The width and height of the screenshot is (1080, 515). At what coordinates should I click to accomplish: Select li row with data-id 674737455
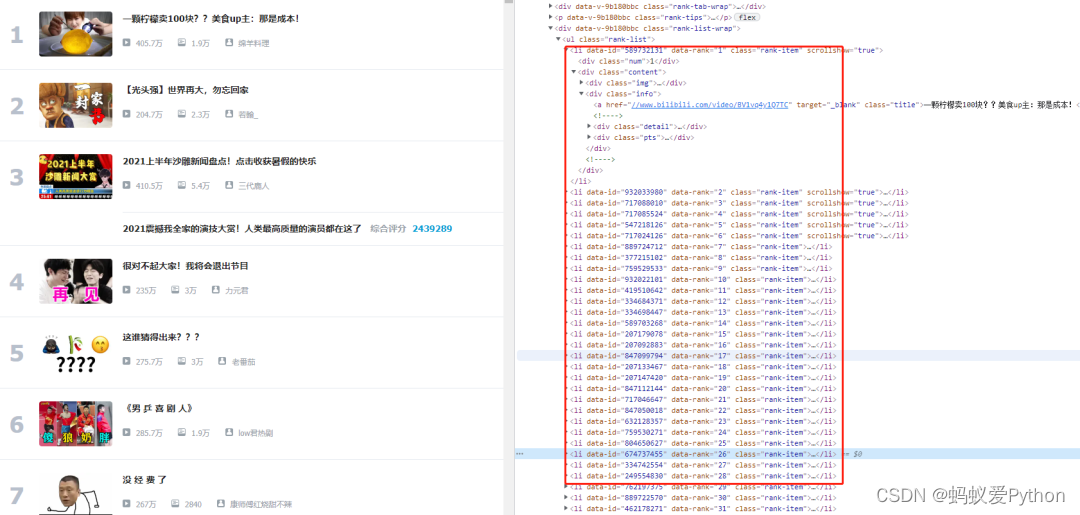703,454
